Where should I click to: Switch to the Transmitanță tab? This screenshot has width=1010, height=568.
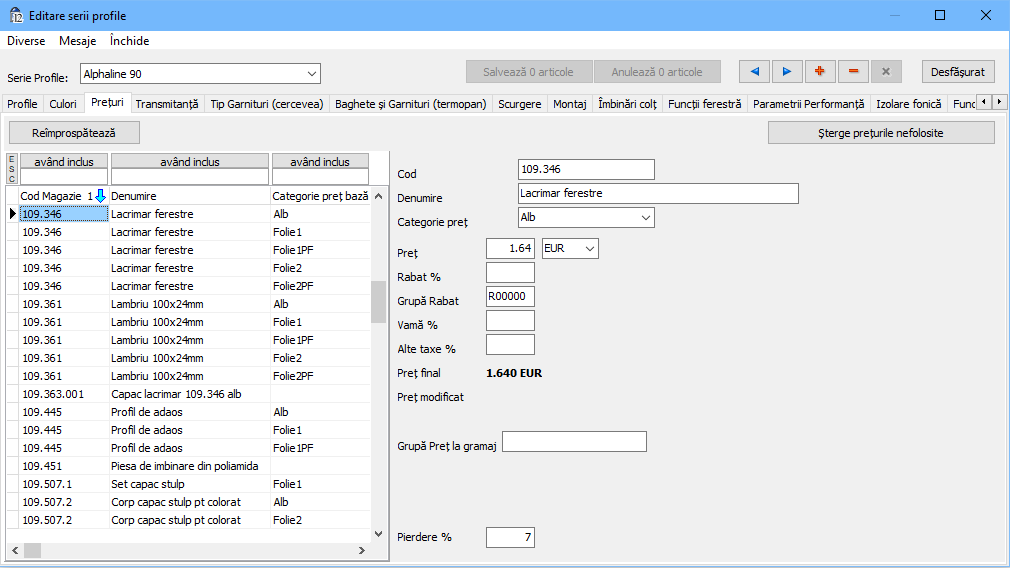click(167, 103)
